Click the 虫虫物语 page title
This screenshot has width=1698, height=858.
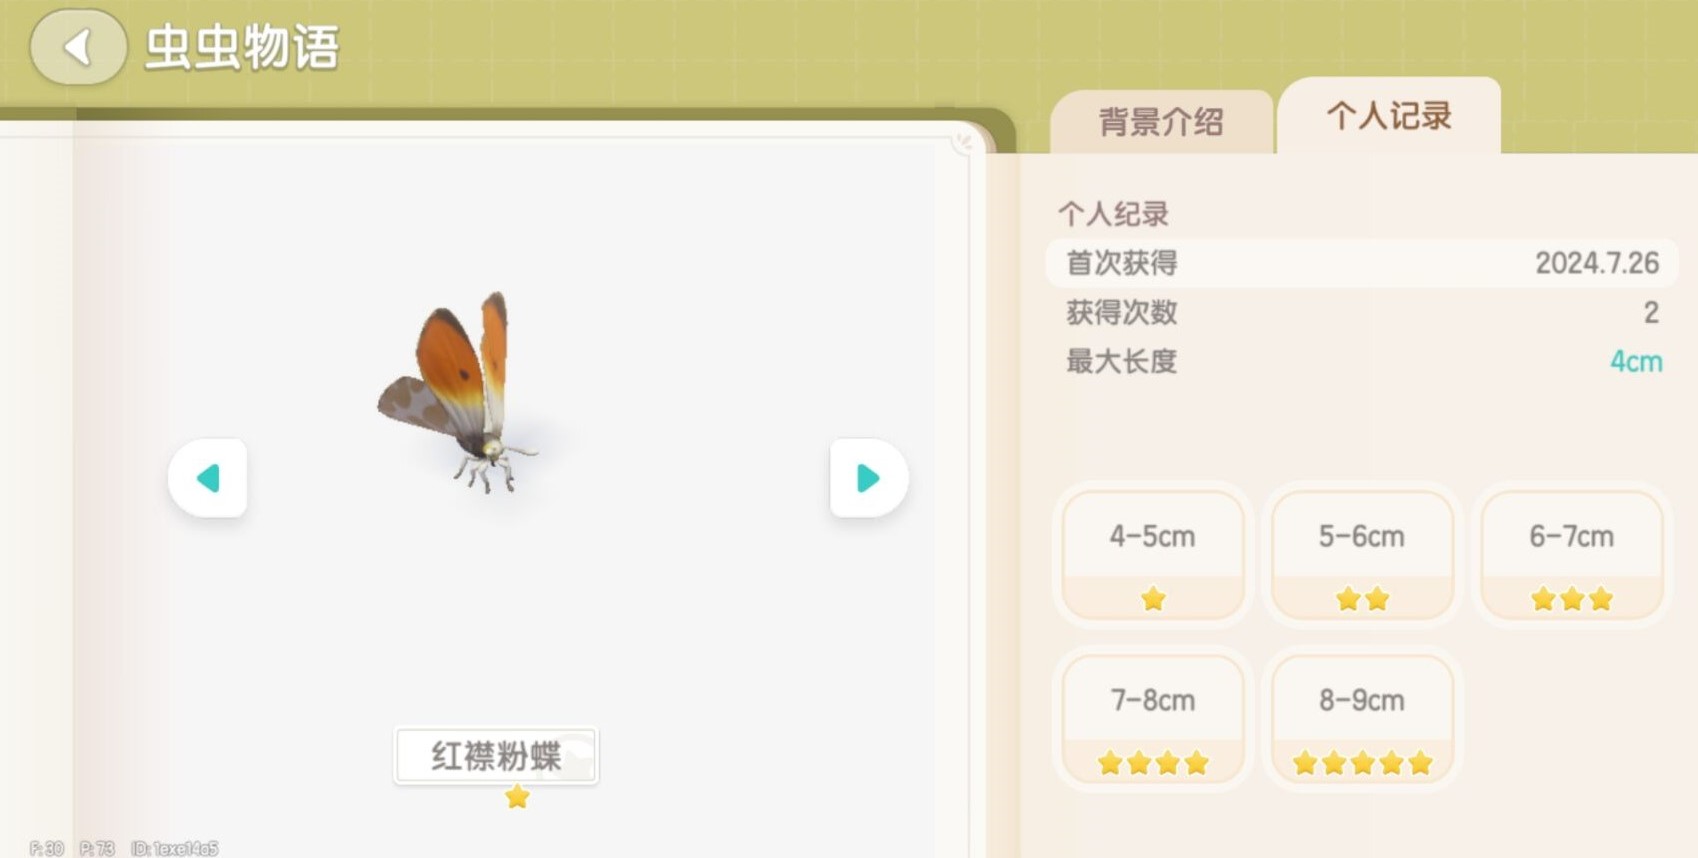(x=242, y=47)
